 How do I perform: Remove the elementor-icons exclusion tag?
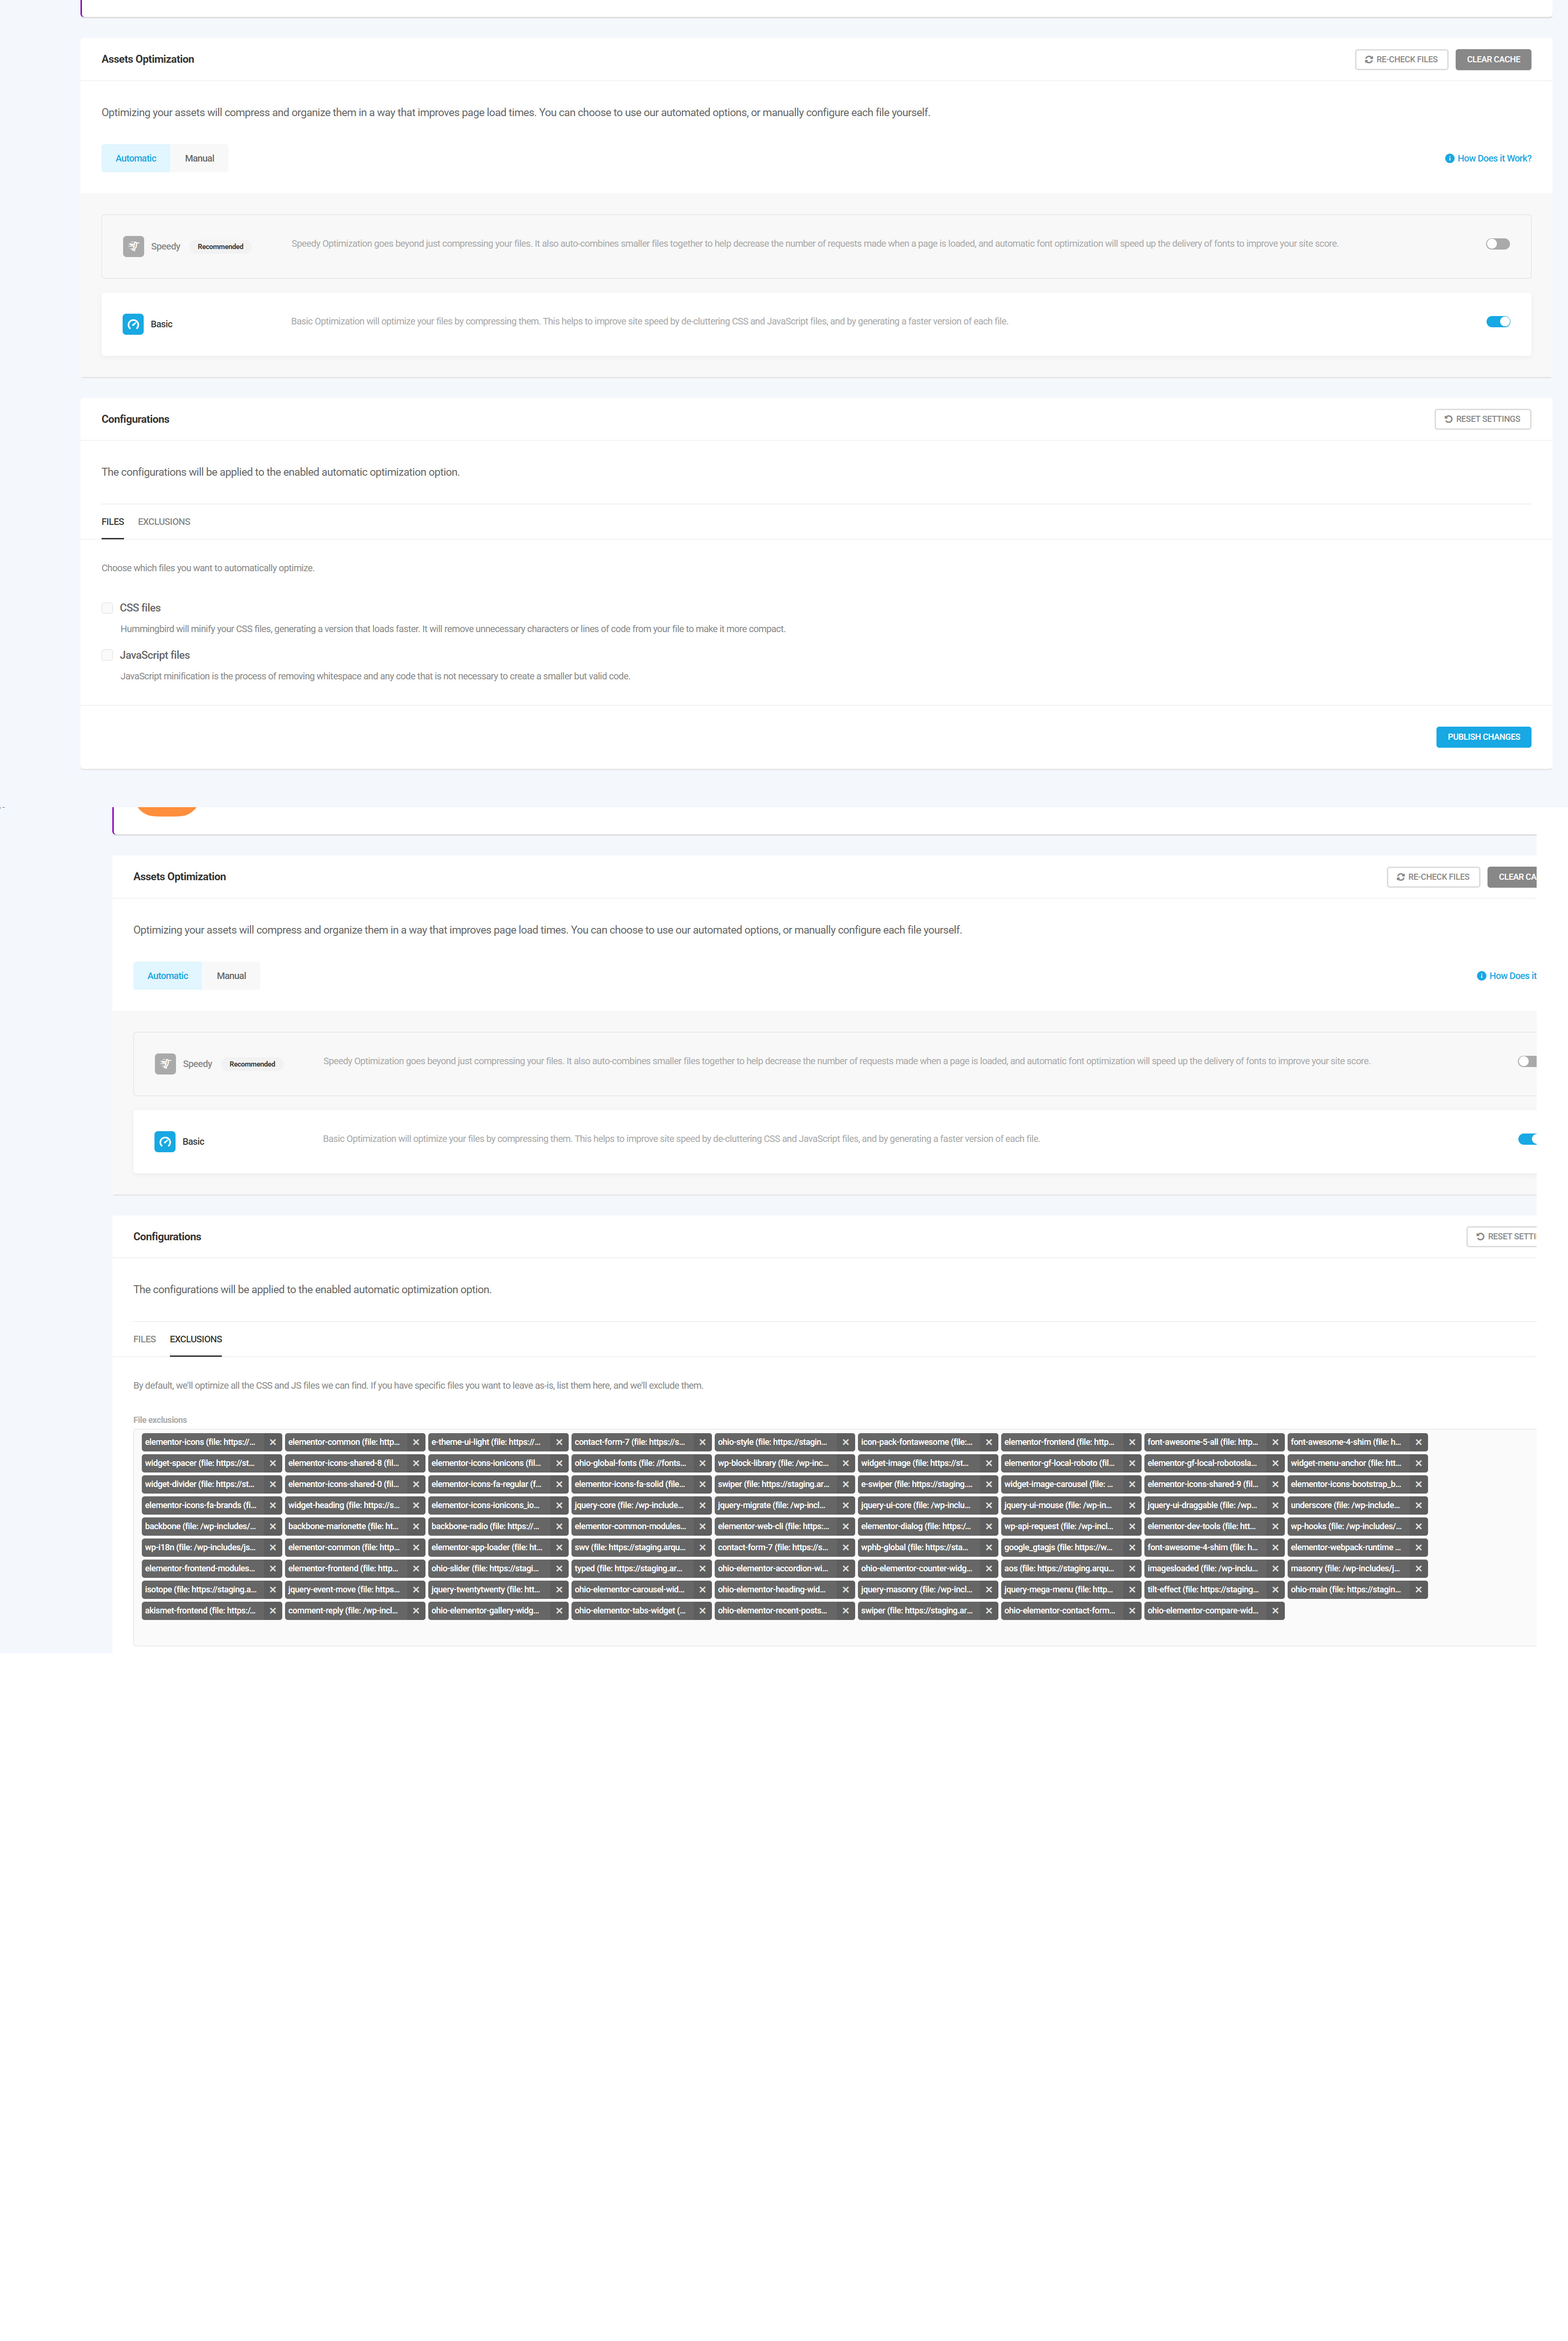(x=272, y=1442)
